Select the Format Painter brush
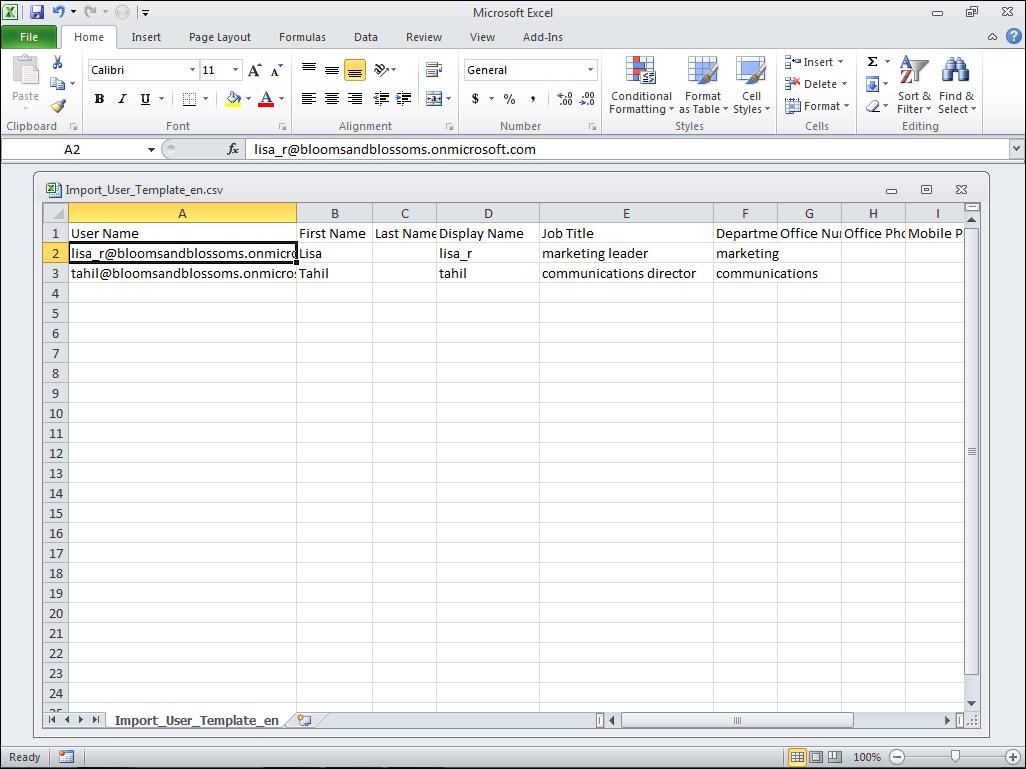The image size is (1026, 769). [x=58, y=105]
